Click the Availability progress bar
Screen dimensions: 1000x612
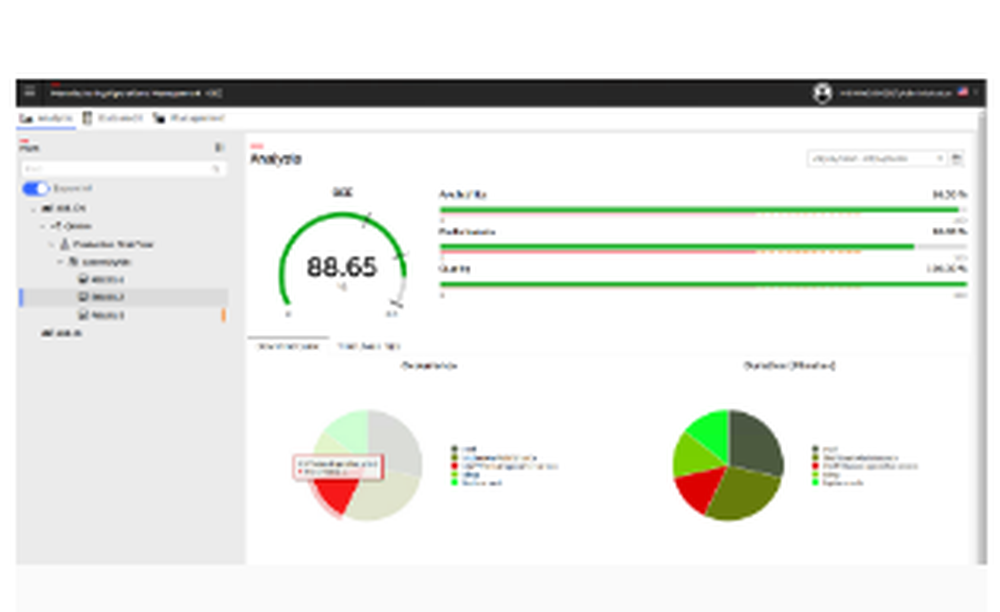pyautogui.click(x=703, y=210)
